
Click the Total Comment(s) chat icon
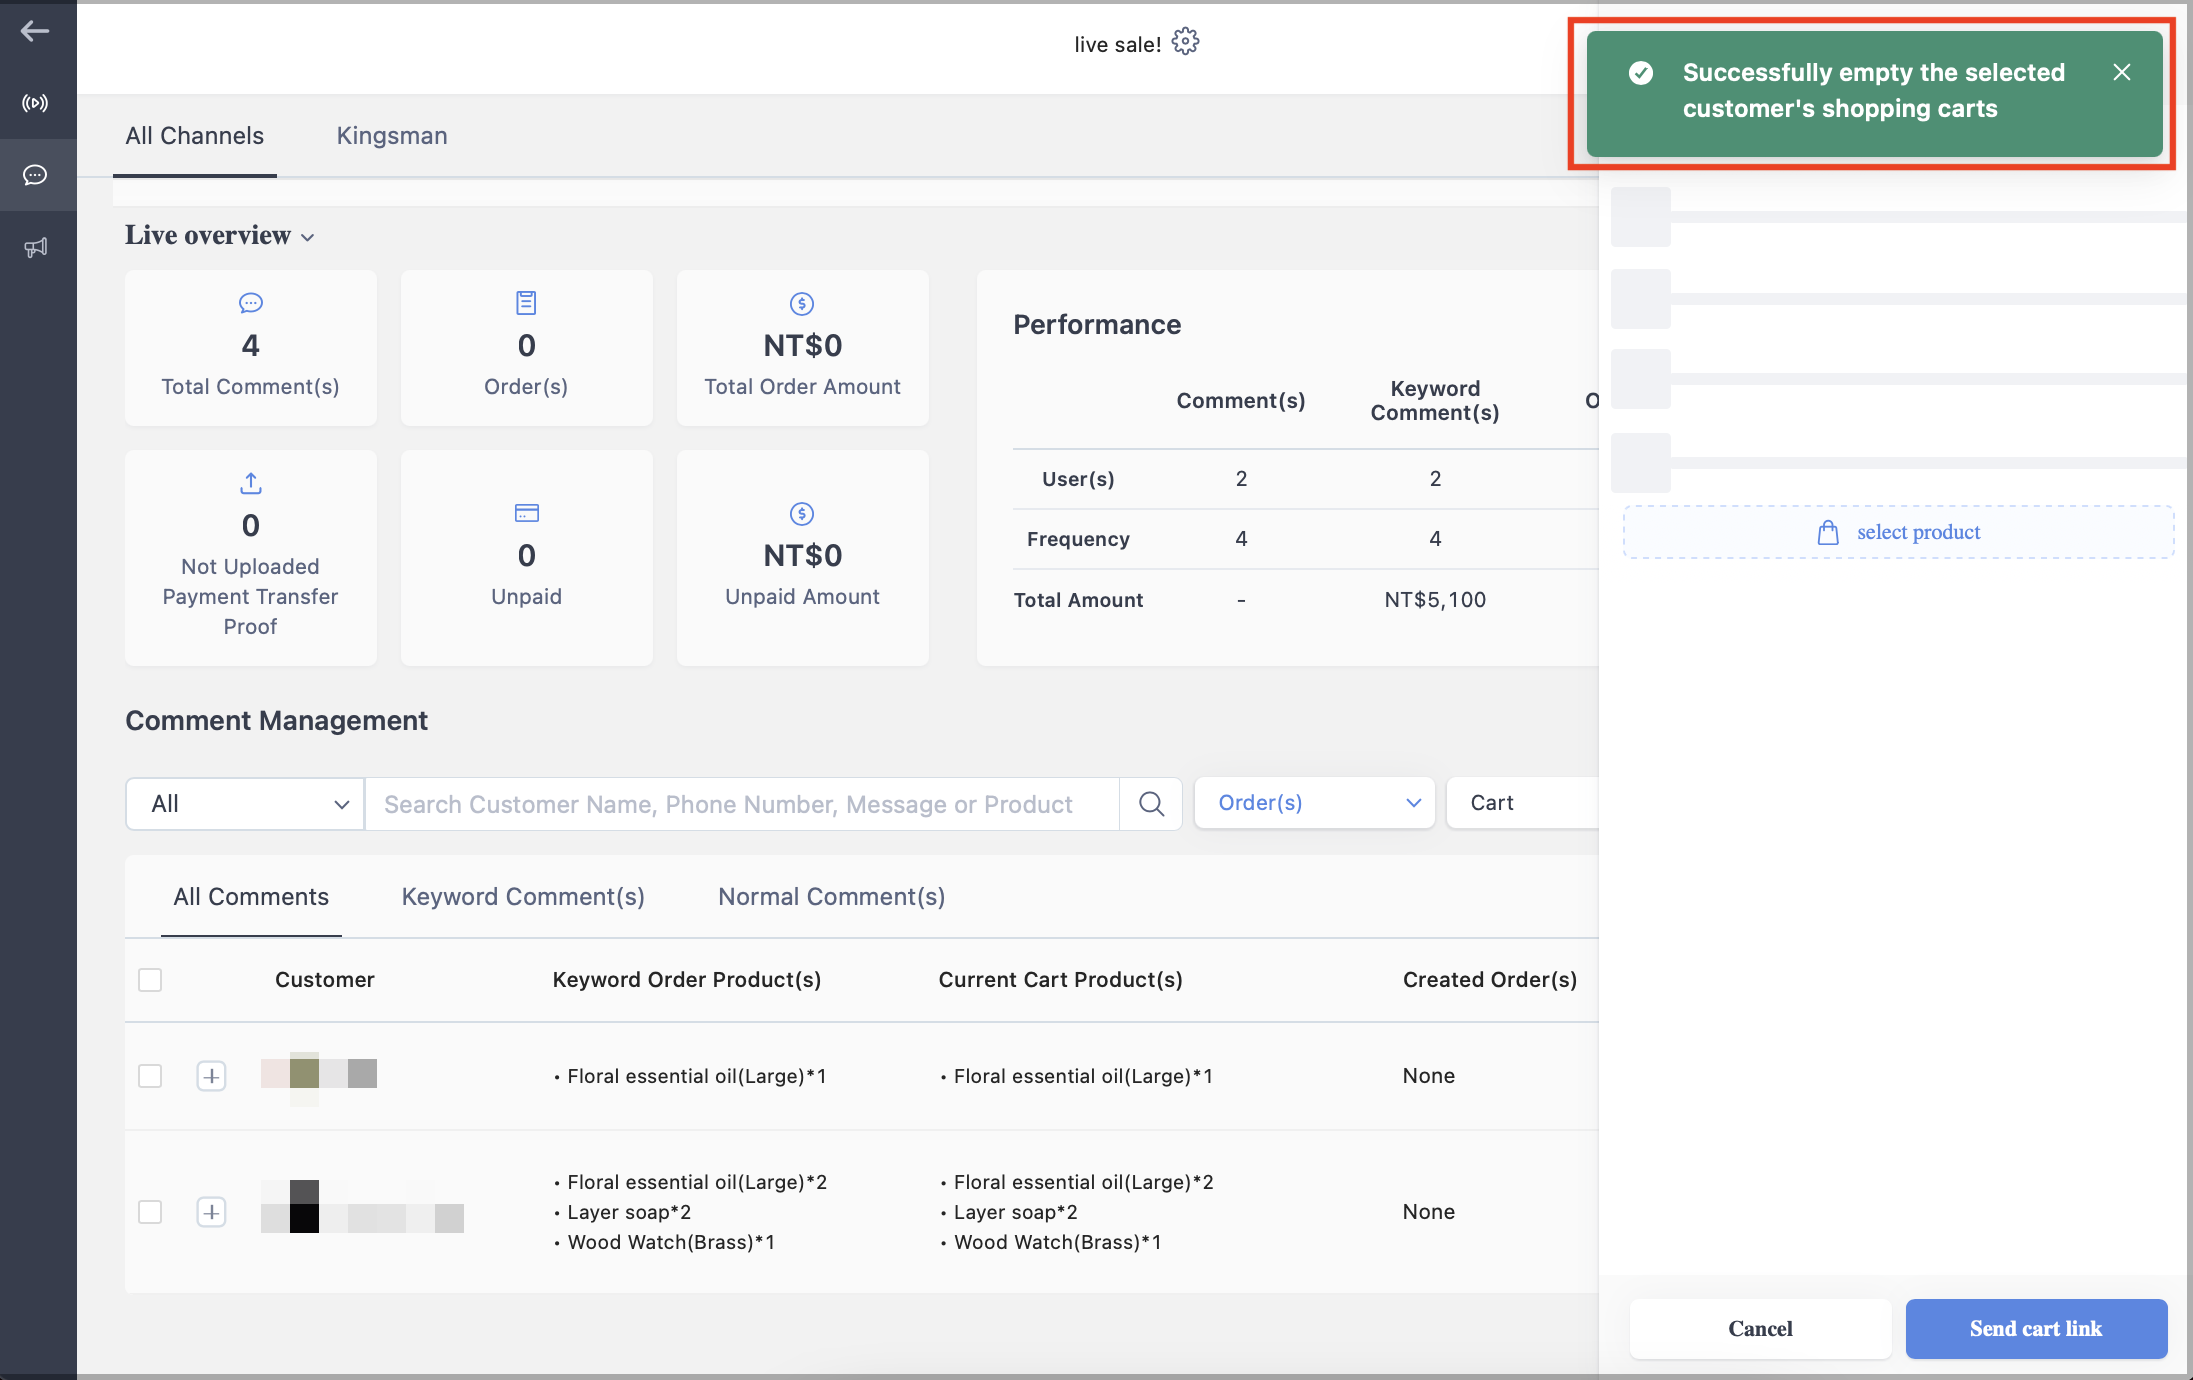tap(250, 303)
